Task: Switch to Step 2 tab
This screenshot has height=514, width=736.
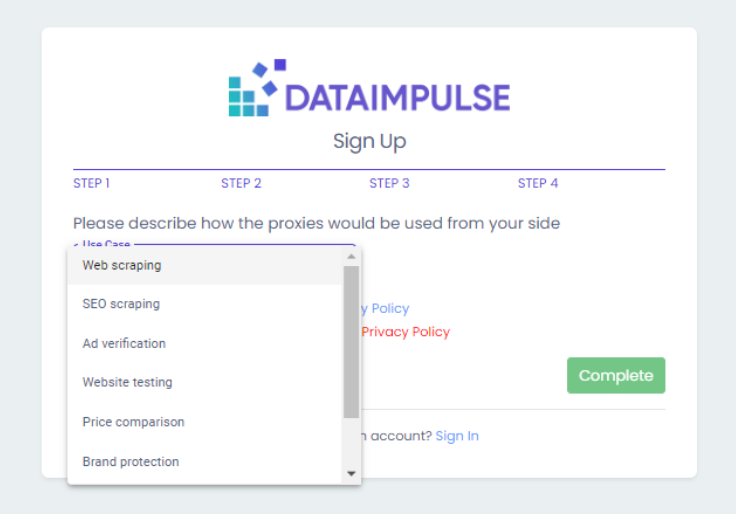Action: [241, 183]
